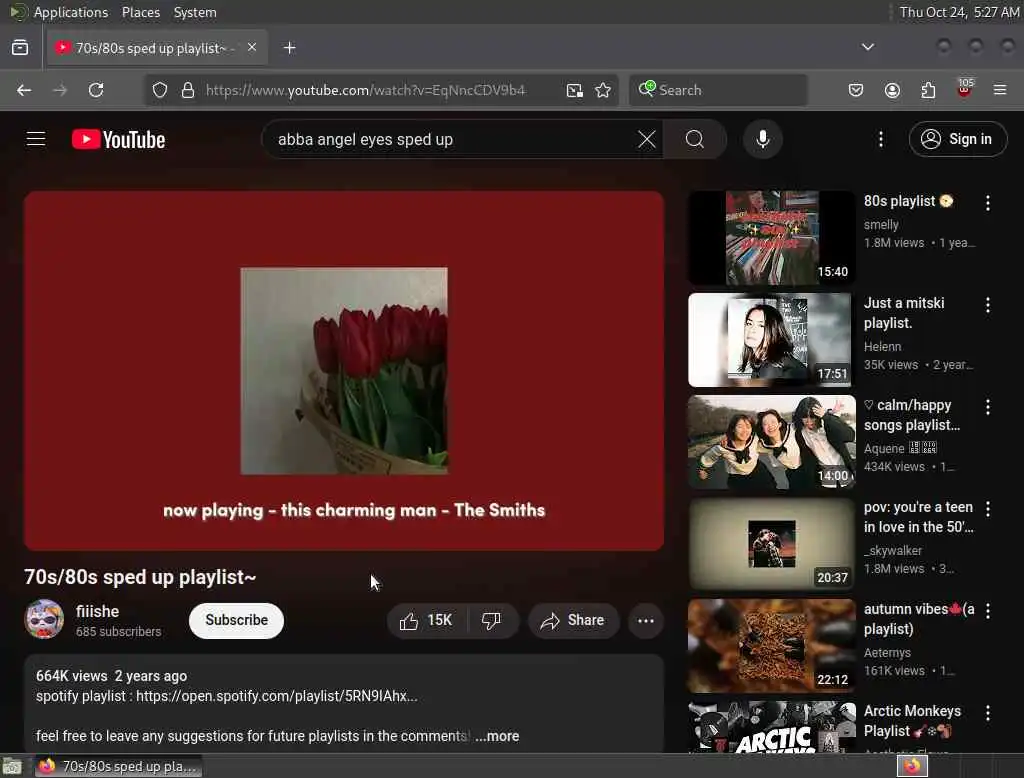
Task: Open options for 80s playlist video
Action: (x=987, y=203)
